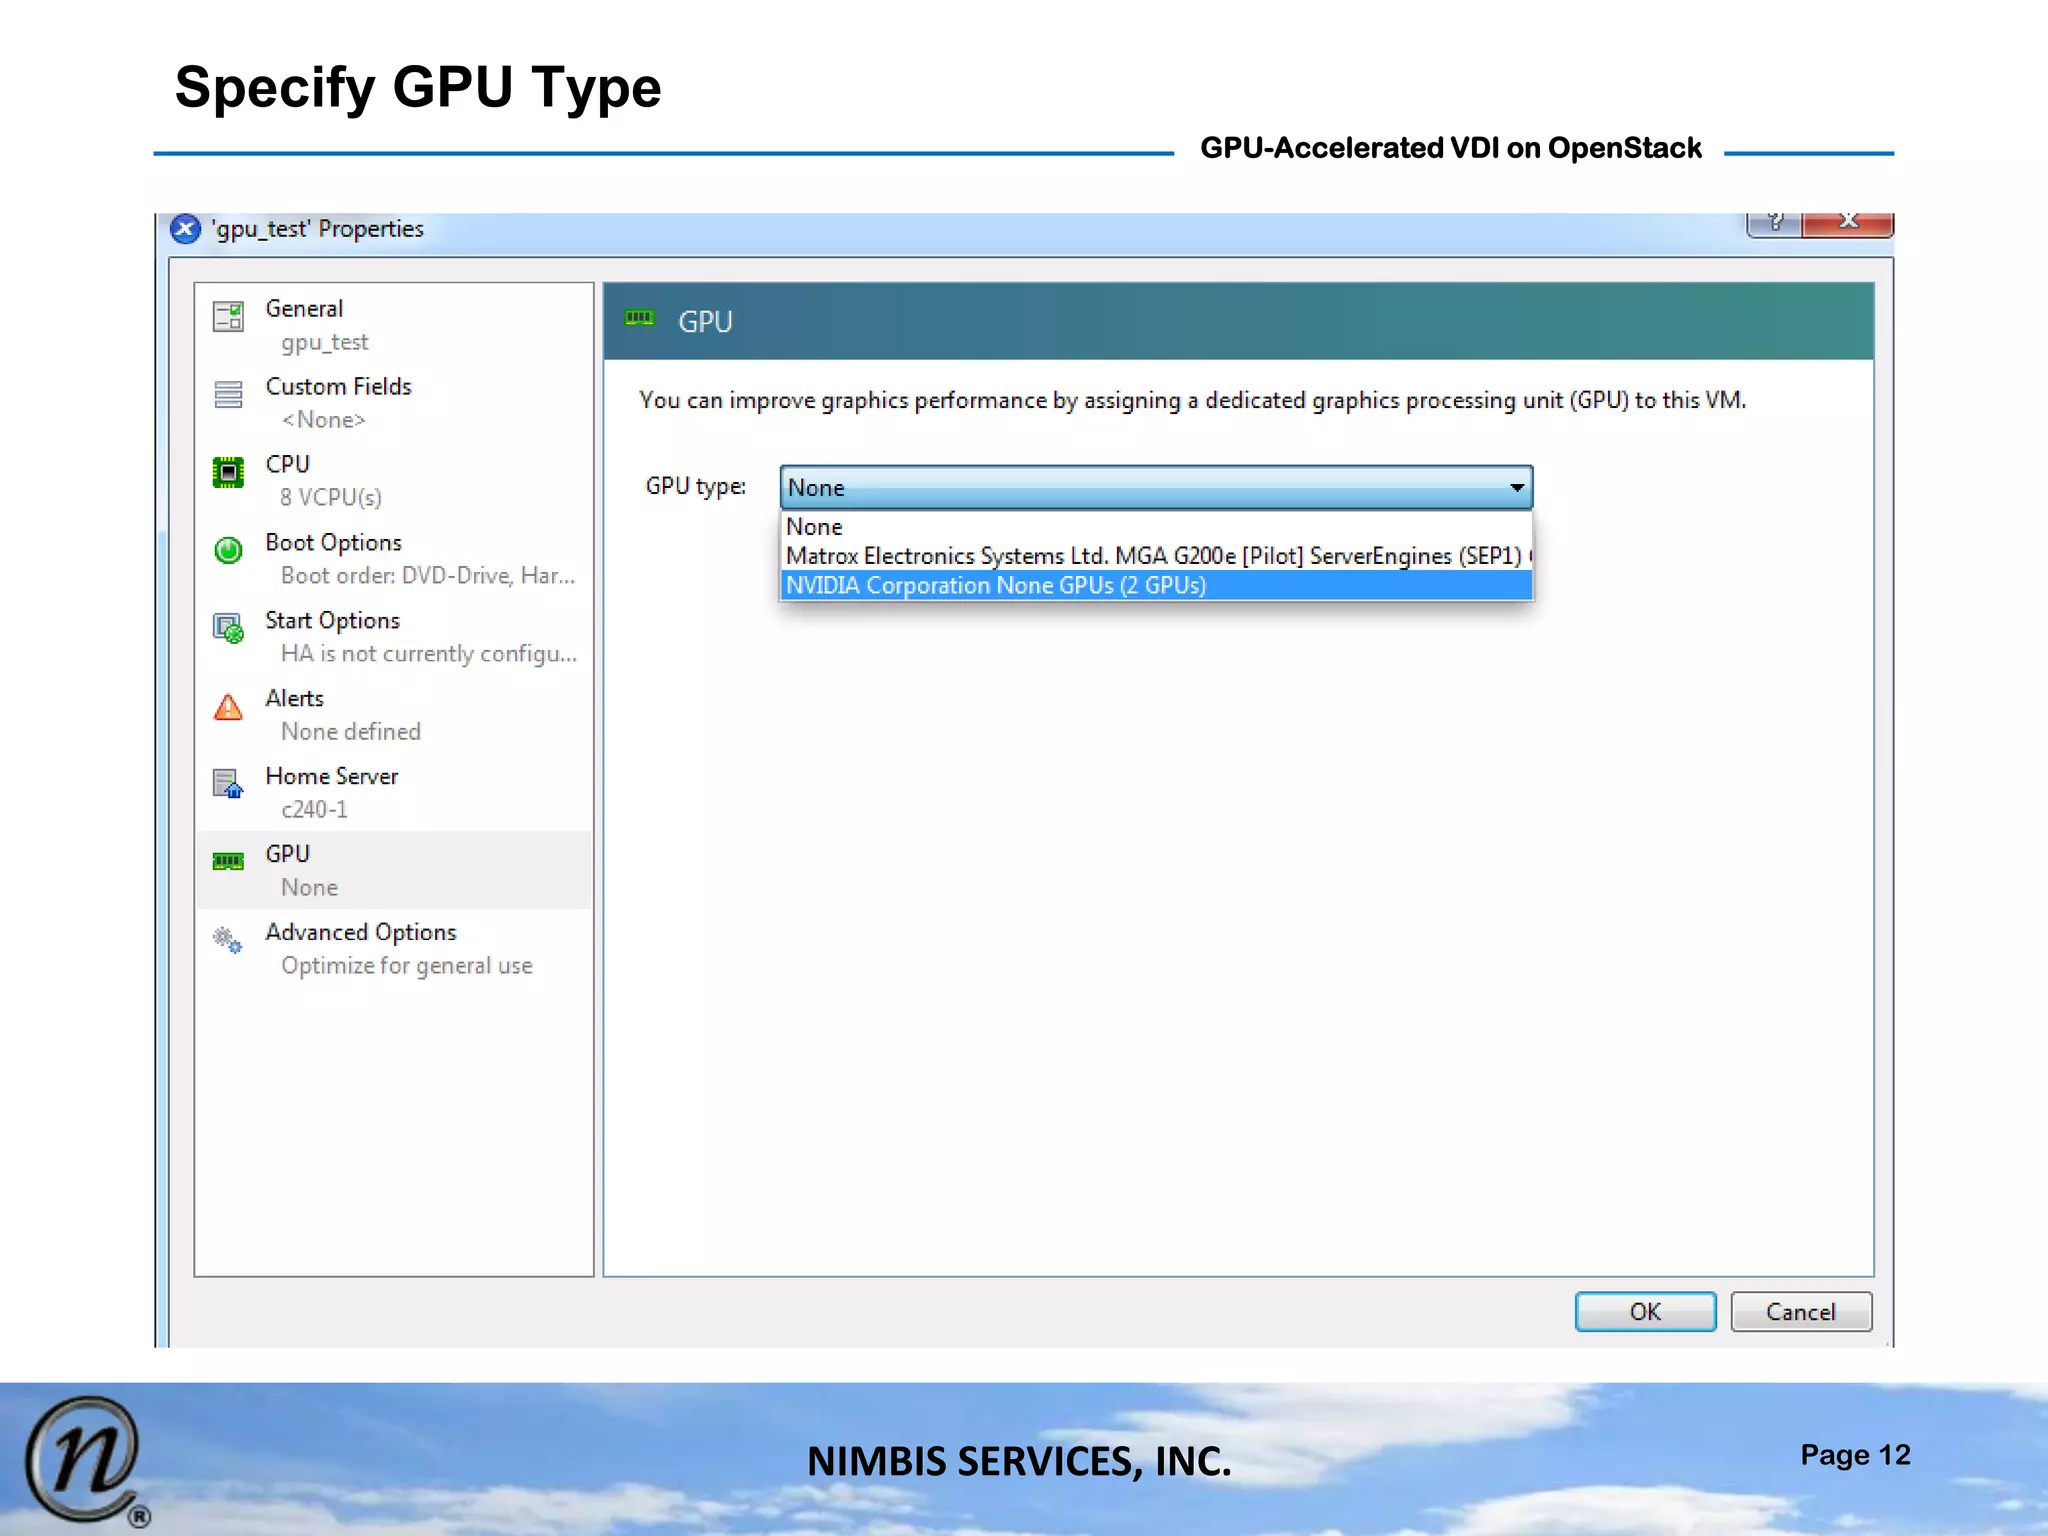This screenshot has width=2048, height=1536.
Task: Click the 'GPU type:' label
Action: 696,487
